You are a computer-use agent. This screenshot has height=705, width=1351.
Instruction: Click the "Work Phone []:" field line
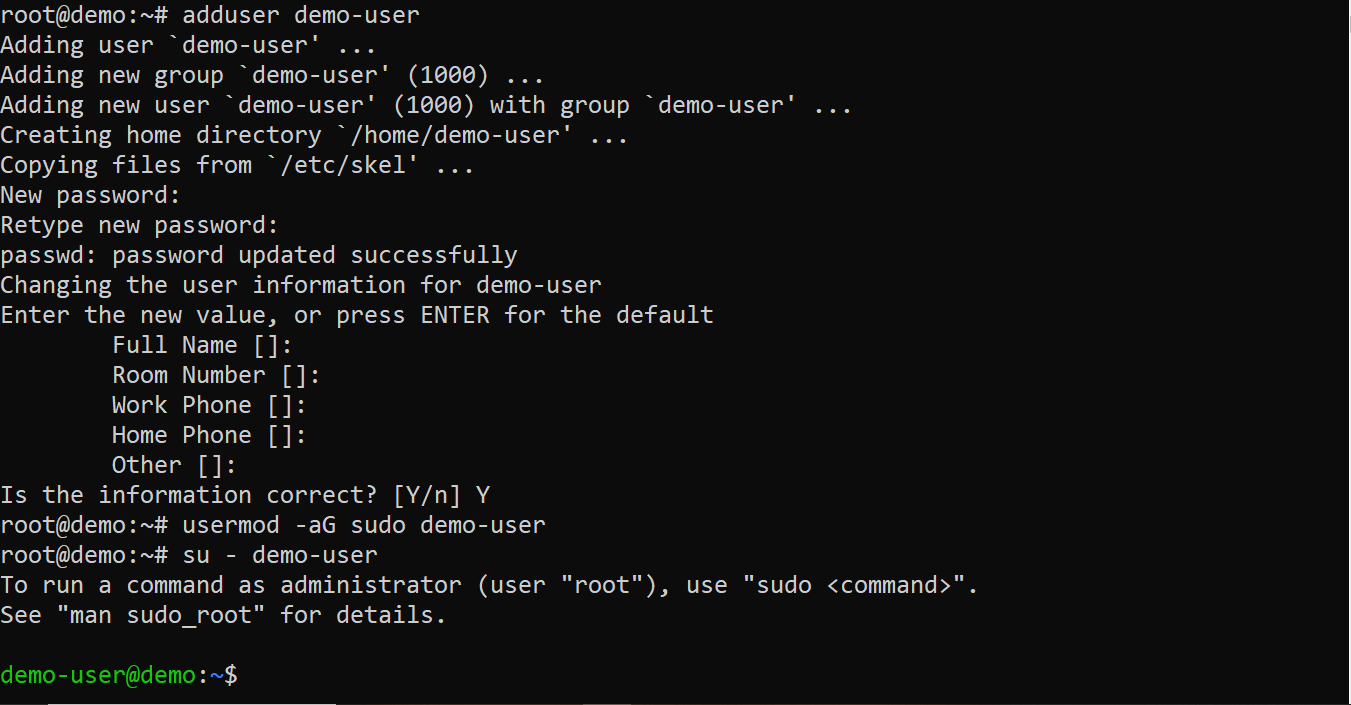click(x=209, y=405)
